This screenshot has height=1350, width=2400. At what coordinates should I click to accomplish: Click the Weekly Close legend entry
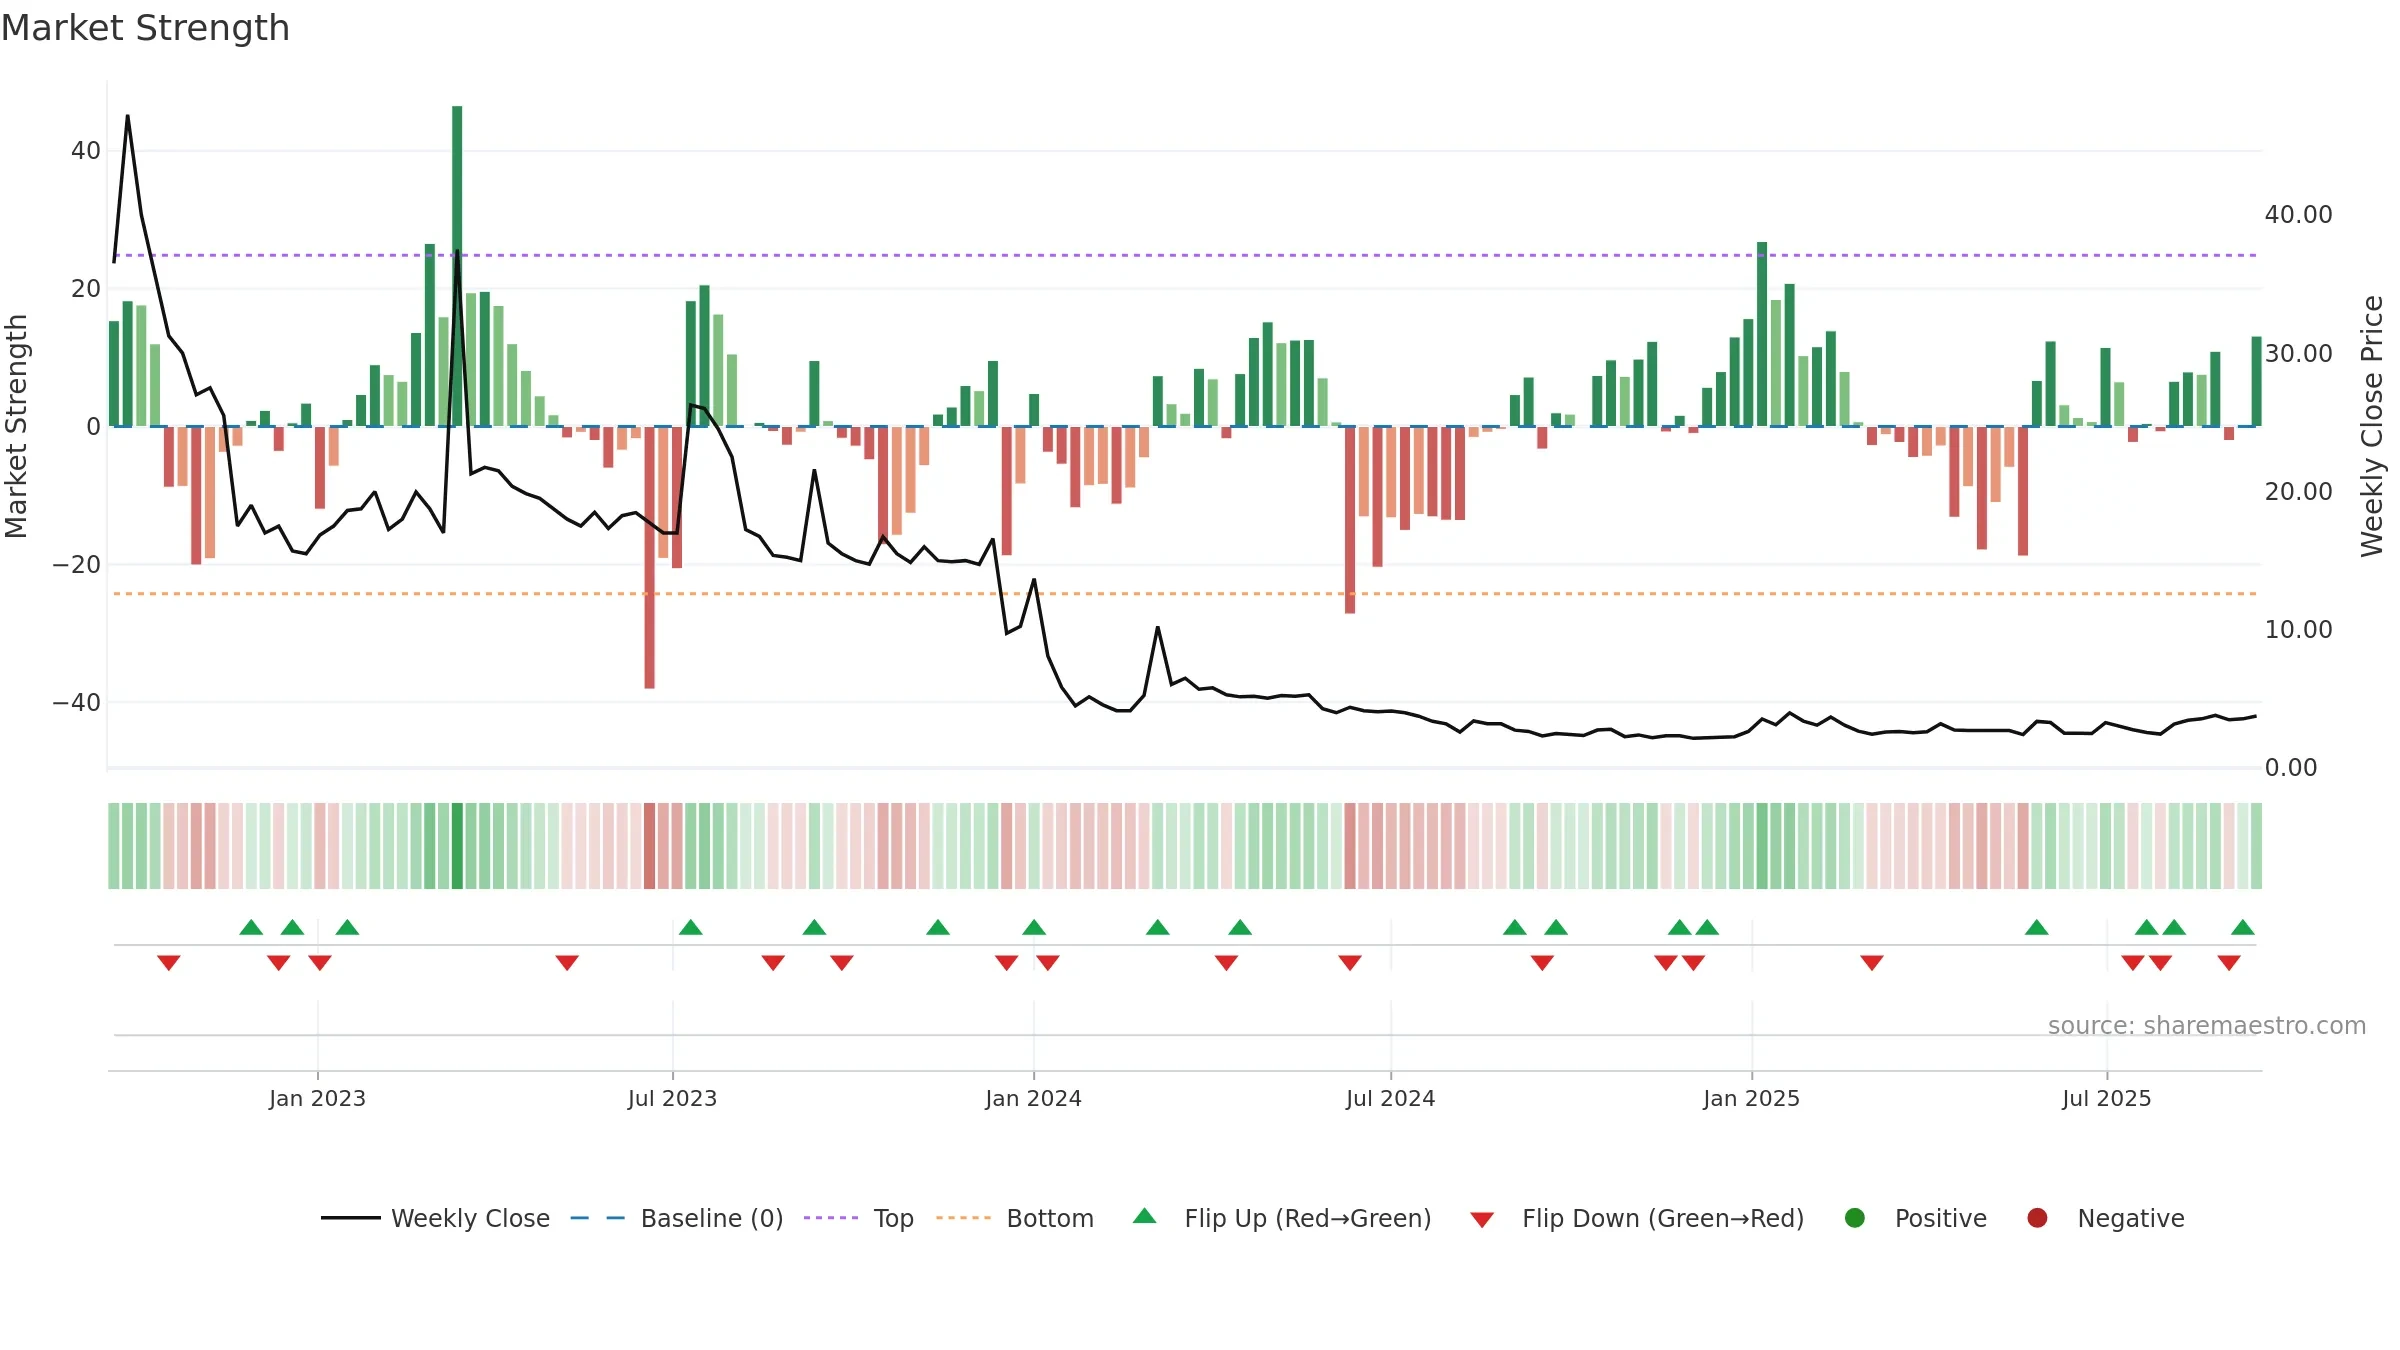pyautogui.click(x=436, y=1218)
